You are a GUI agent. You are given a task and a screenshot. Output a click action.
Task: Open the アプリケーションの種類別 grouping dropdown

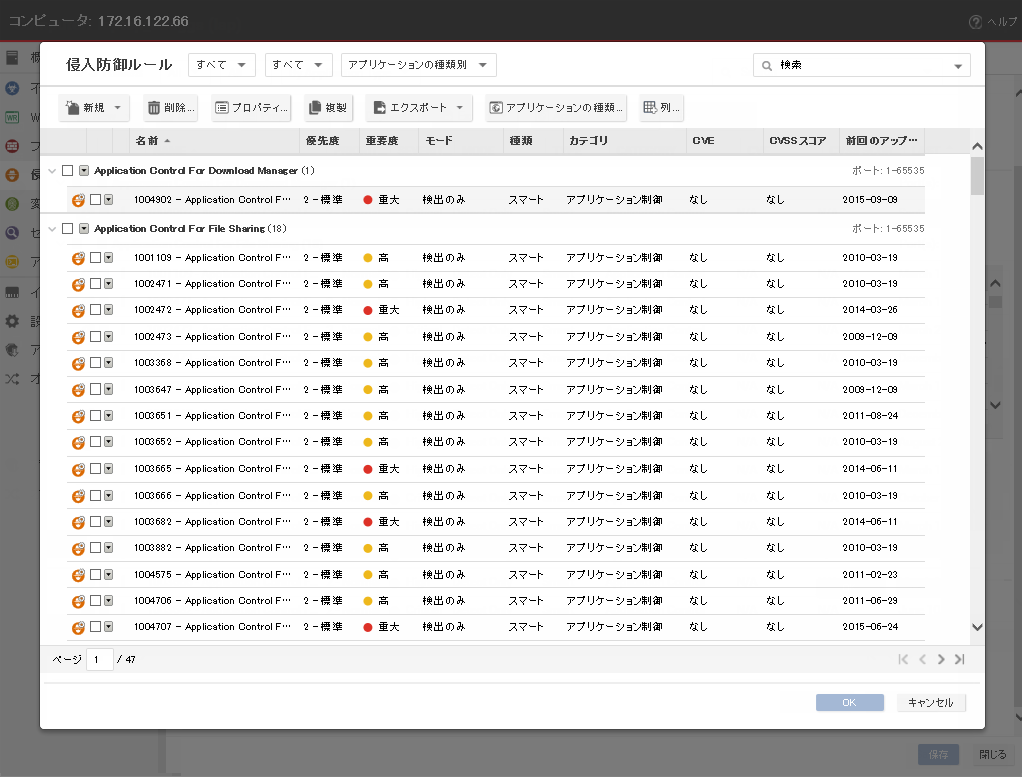(x=418, y=65)
